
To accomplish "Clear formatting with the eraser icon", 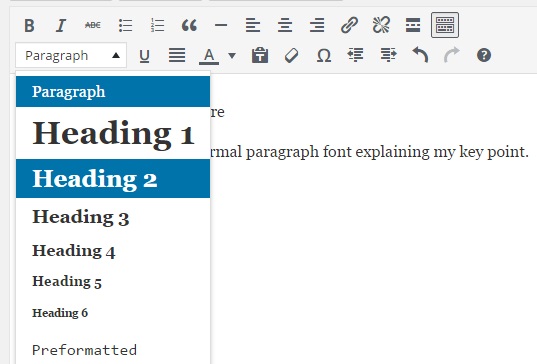I will (291, 55).
